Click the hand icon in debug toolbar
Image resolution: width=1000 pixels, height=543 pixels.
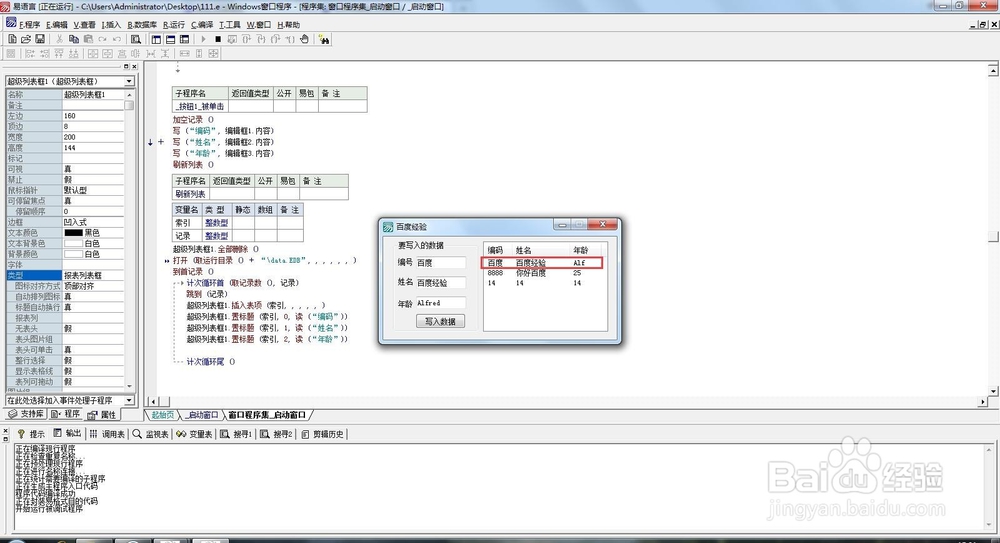[x=304, y=39]
